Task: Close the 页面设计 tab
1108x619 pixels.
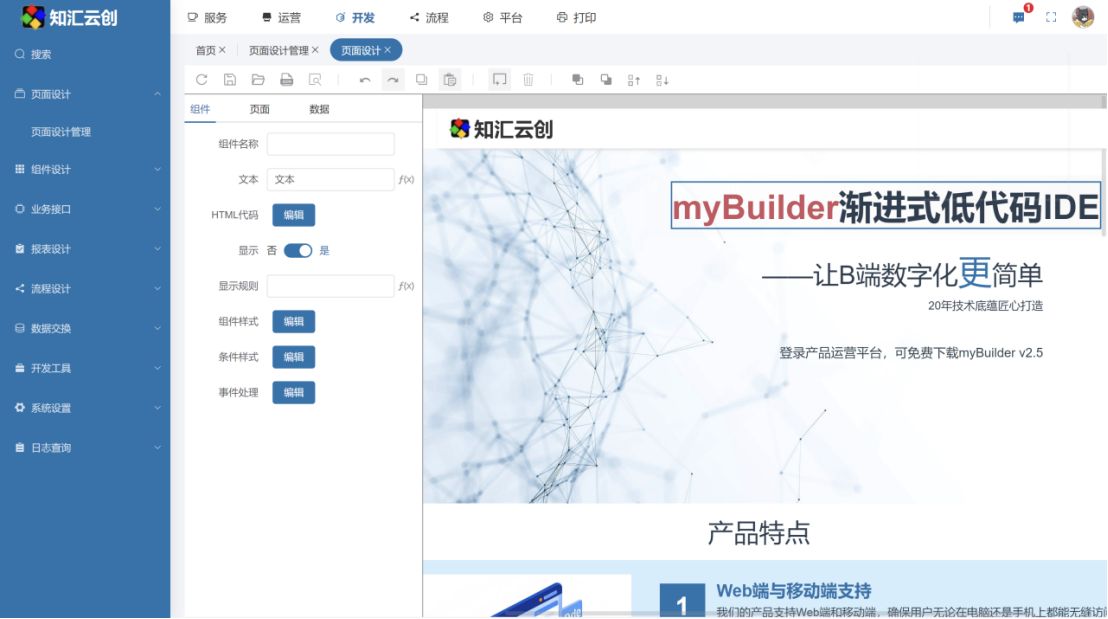Action: pos(387,50)
